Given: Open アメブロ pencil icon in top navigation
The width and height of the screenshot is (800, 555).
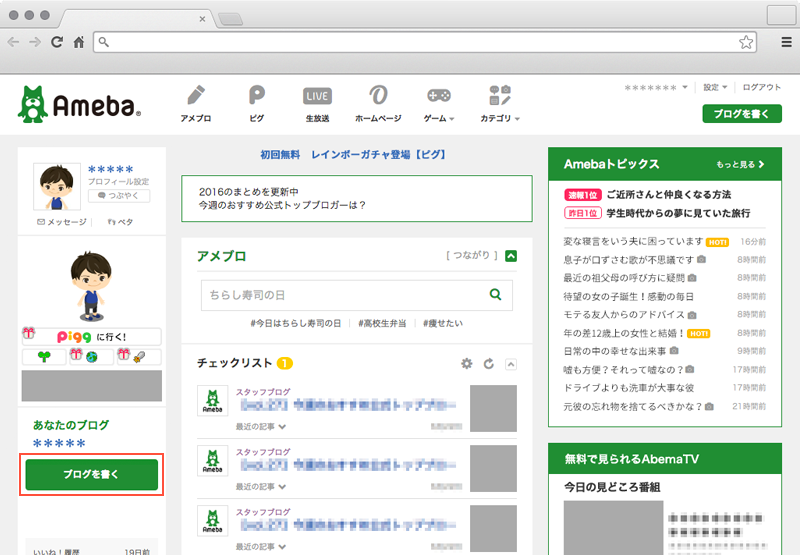Looking at the screenshot, I should click(x=196, y=104).
